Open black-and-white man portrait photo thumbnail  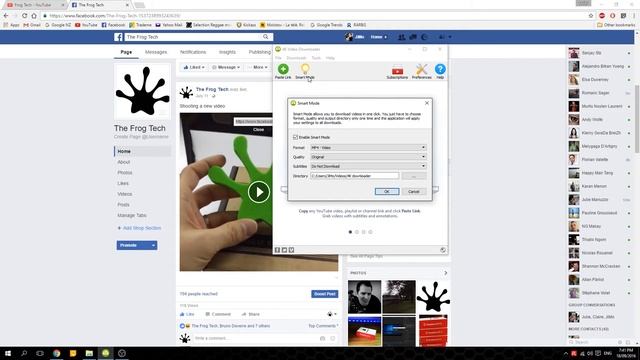coord(364,297)
